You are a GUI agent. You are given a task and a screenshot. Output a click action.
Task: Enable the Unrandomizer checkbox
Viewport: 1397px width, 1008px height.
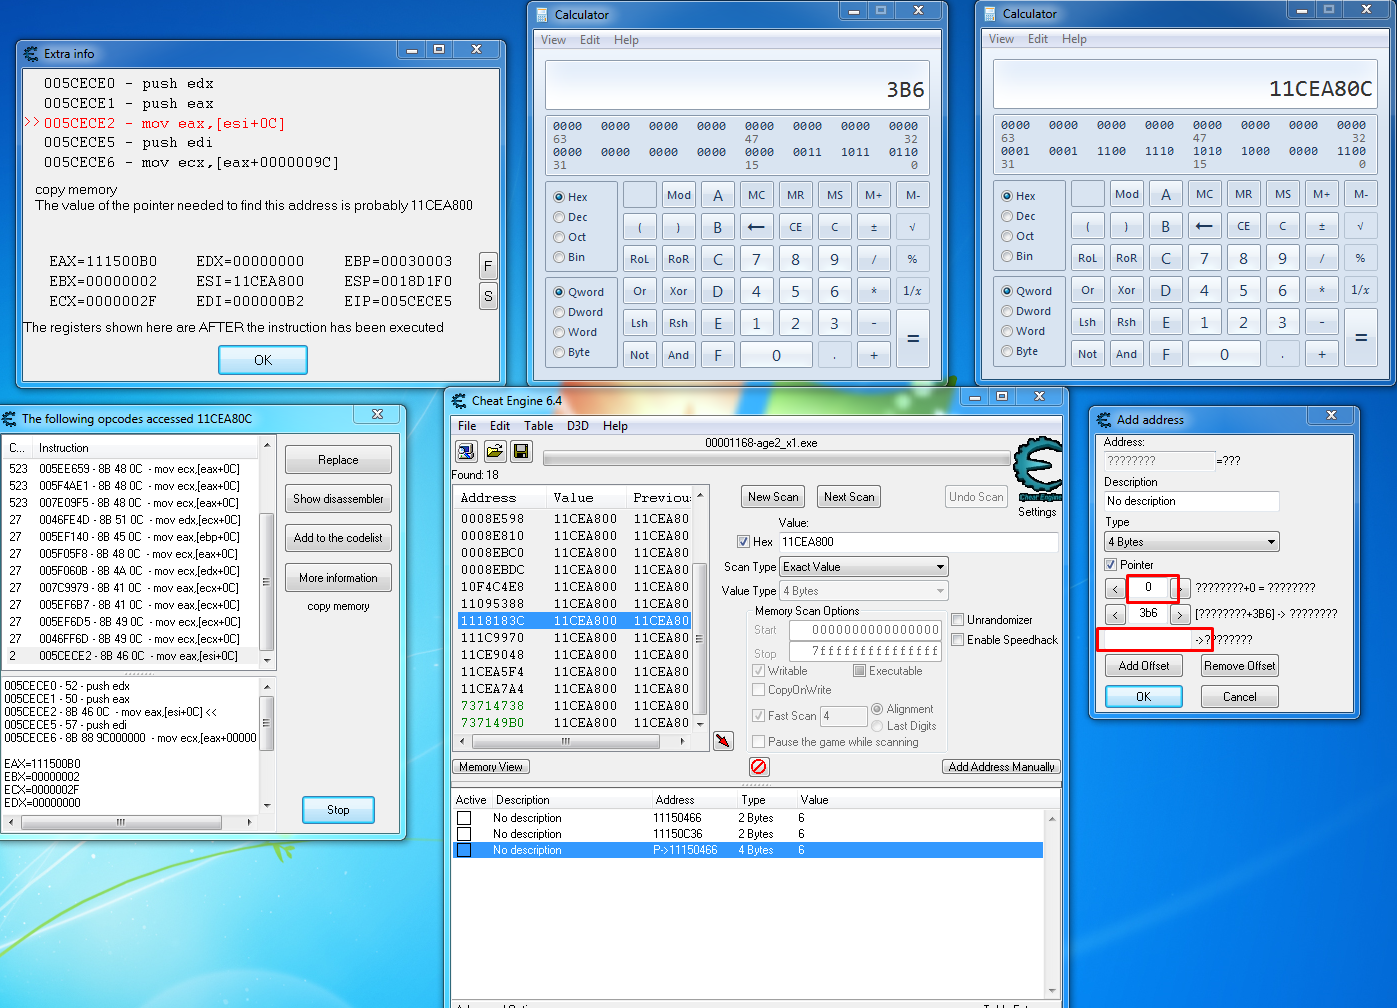[x=958, y=620]
